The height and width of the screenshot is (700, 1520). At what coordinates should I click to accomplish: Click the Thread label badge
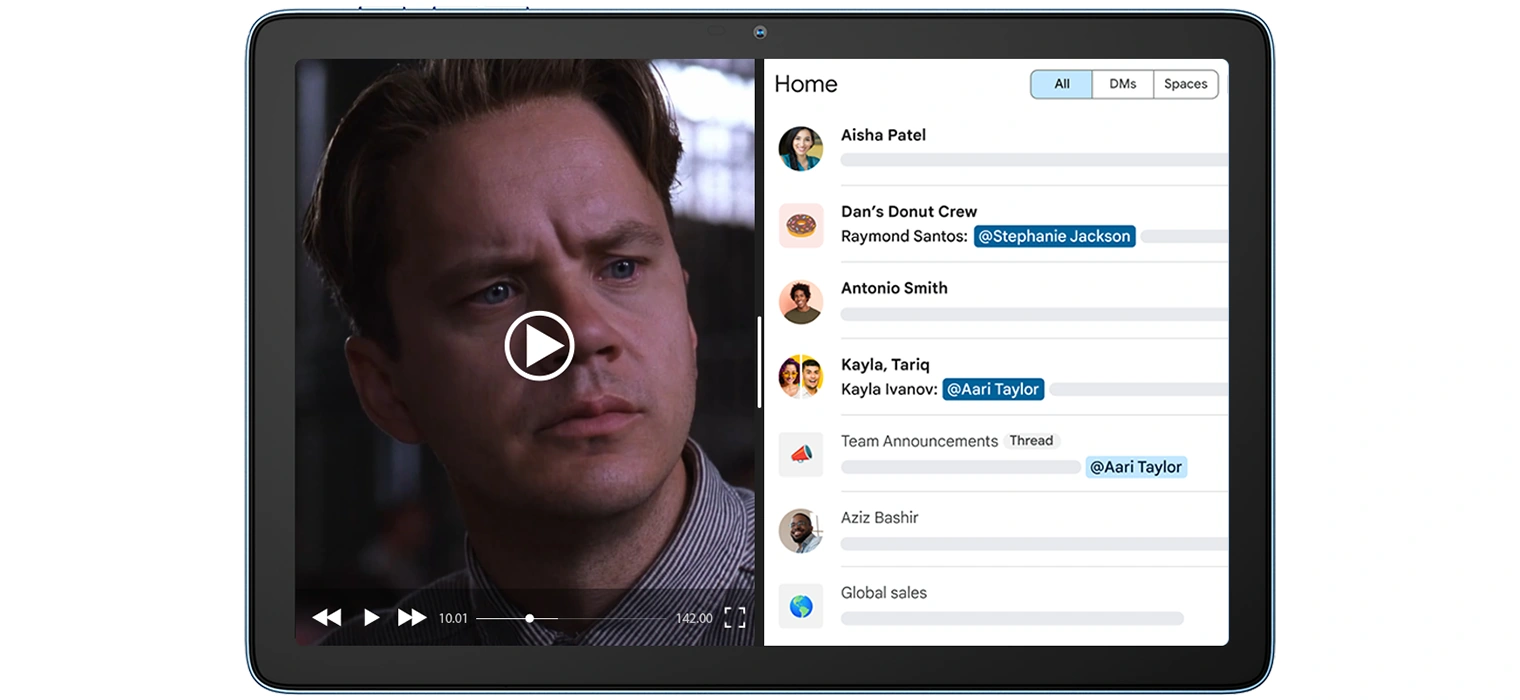pos(1031,441)
